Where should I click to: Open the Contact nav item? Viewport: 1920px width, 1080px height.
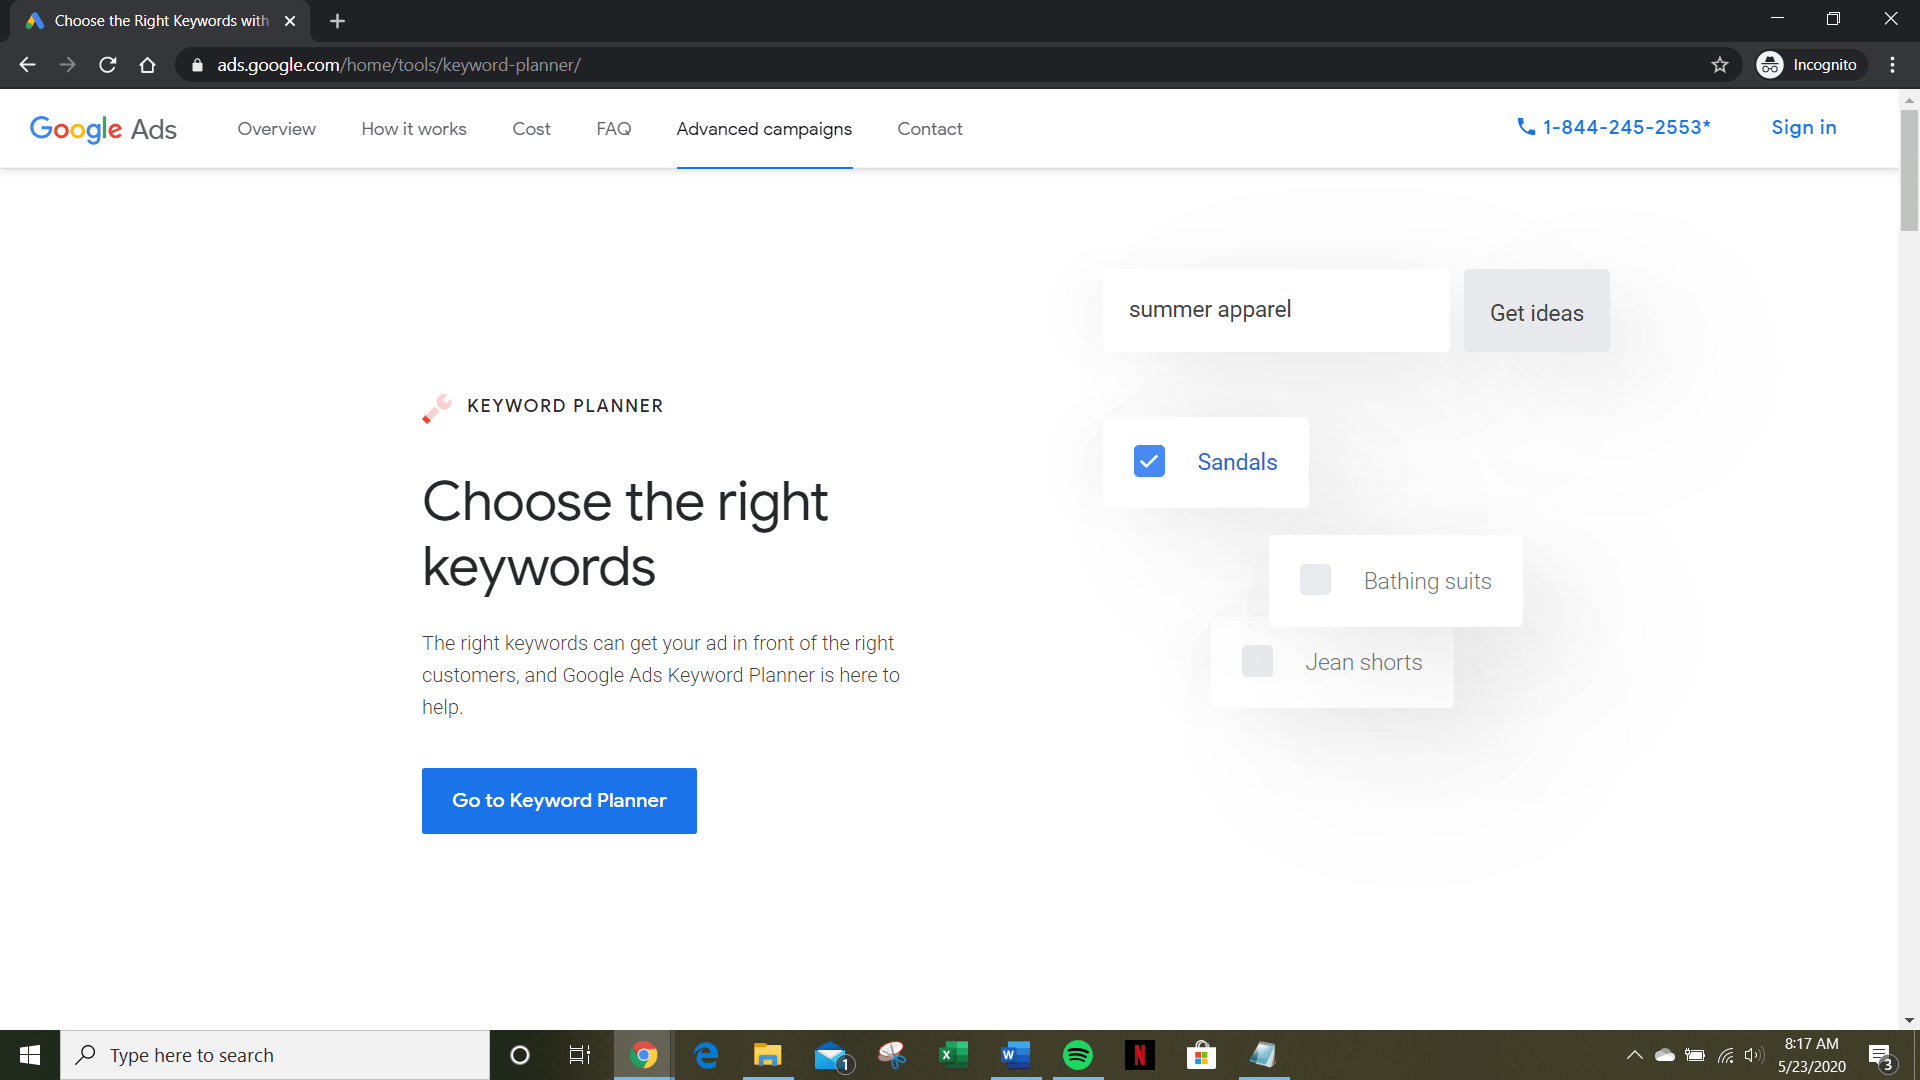930,129
